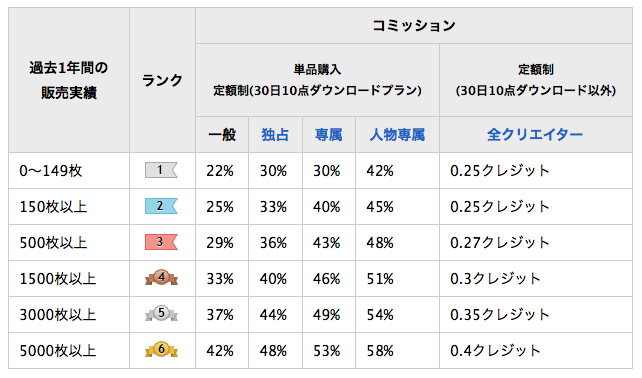The height and width of the screenshot is (378, 642).
Task: Click the 過去1年間の販売実績 header
Action: pyautogui.click(x=69, y=80)
